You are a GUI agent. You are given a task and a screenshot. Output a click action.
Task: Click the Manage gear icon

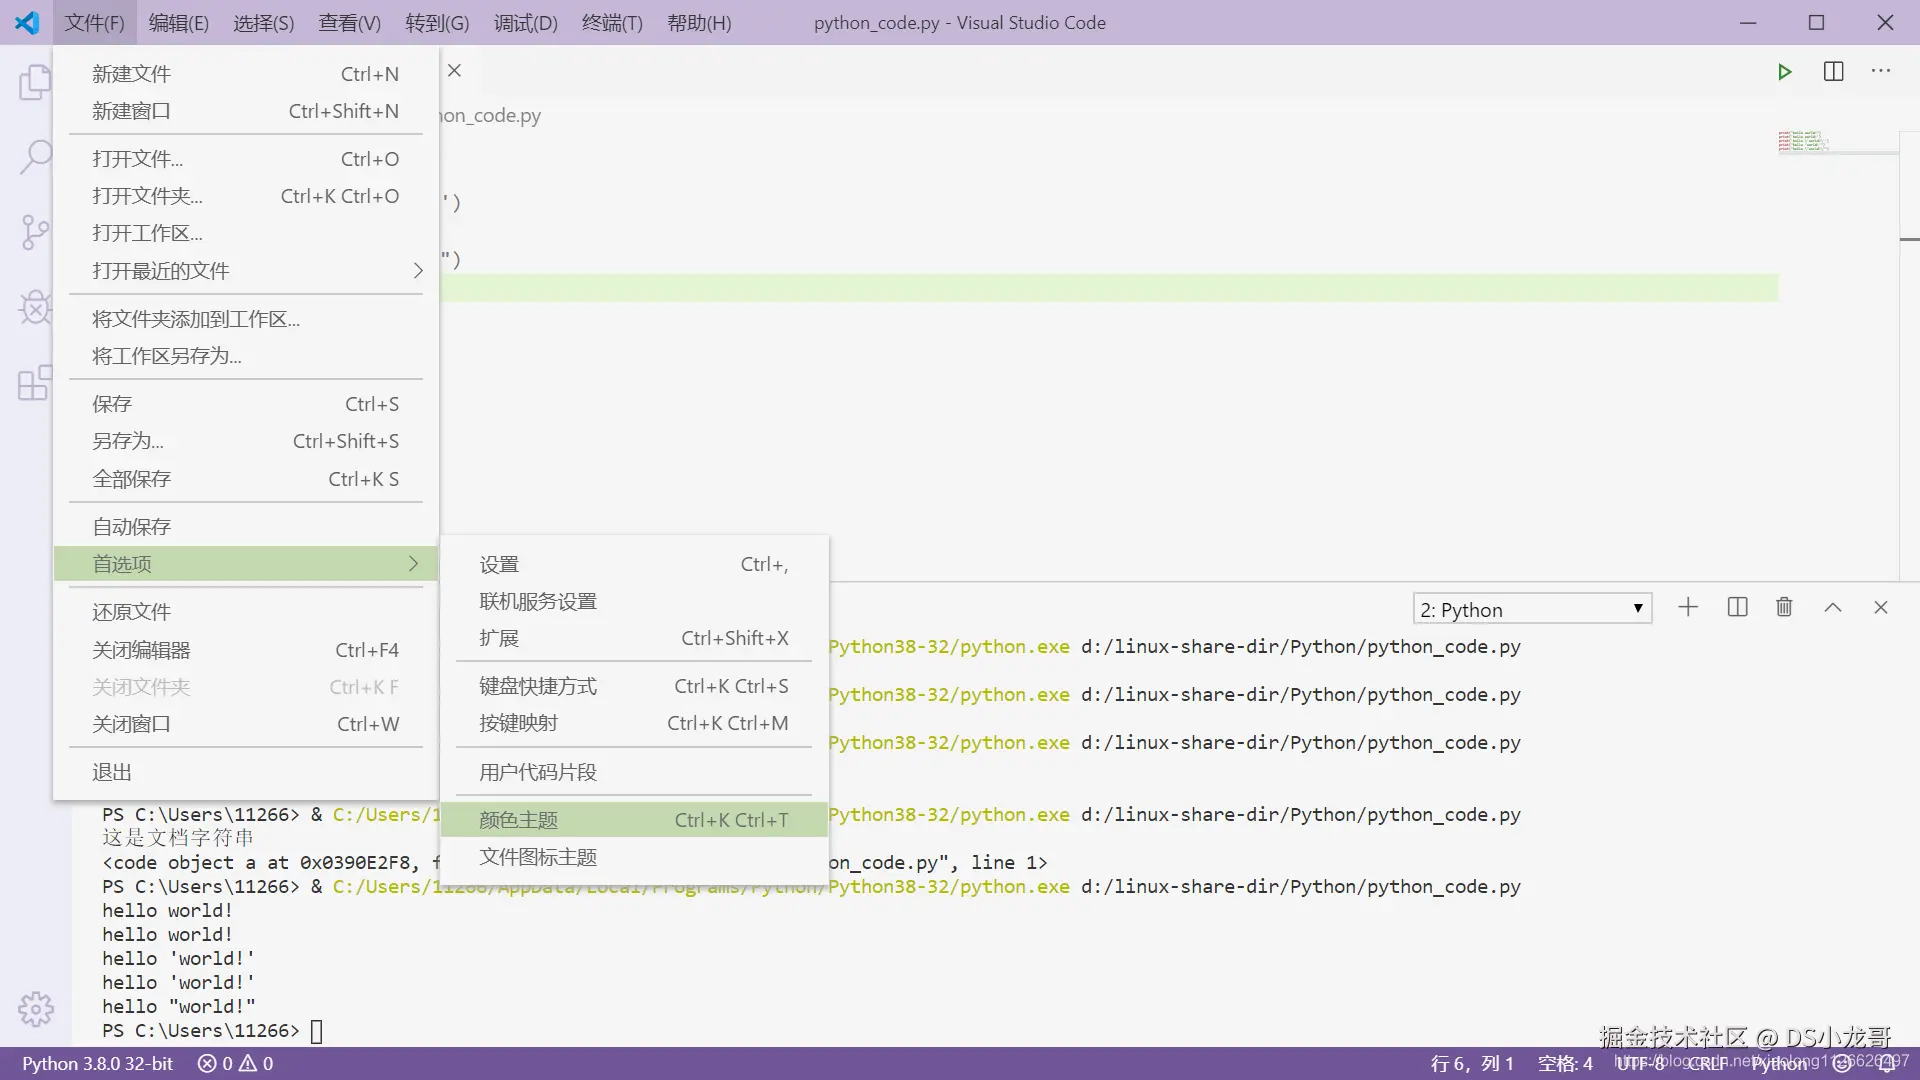[35, 1009]
